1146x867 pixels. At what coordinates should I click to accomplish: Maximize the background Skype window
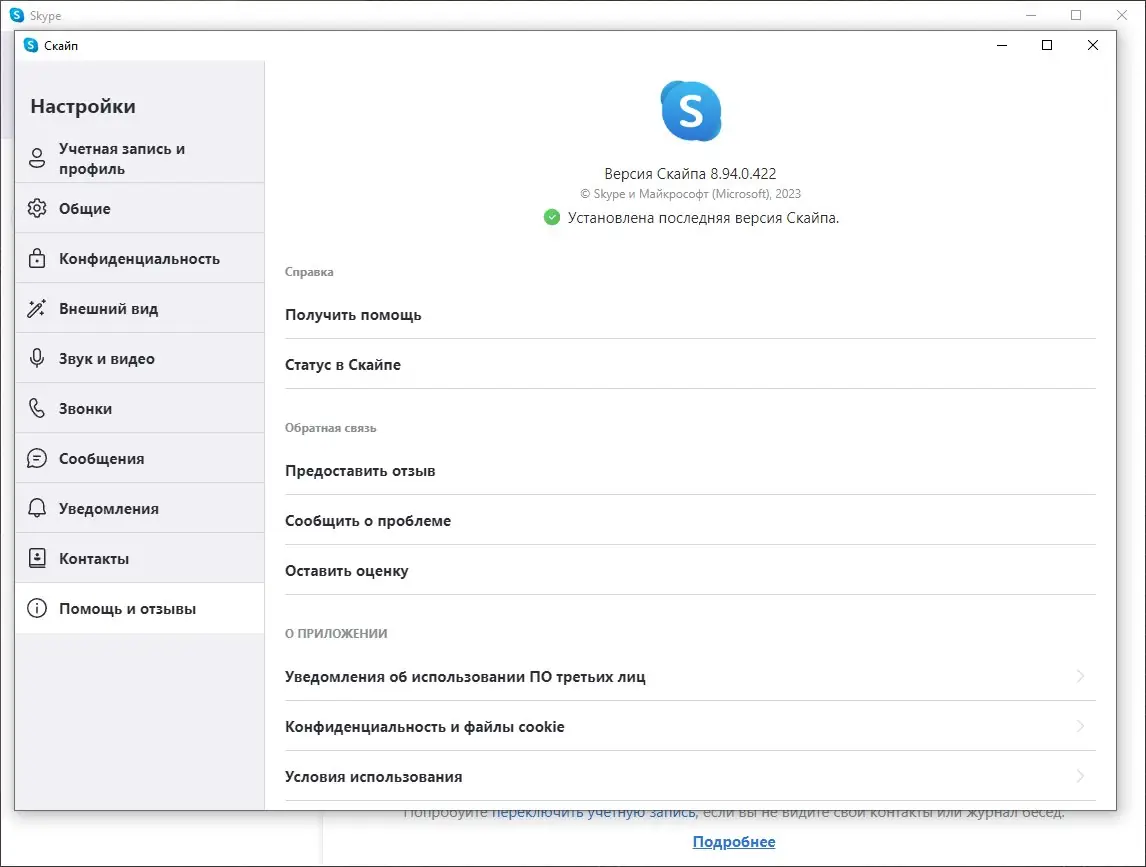(1076, 15)
